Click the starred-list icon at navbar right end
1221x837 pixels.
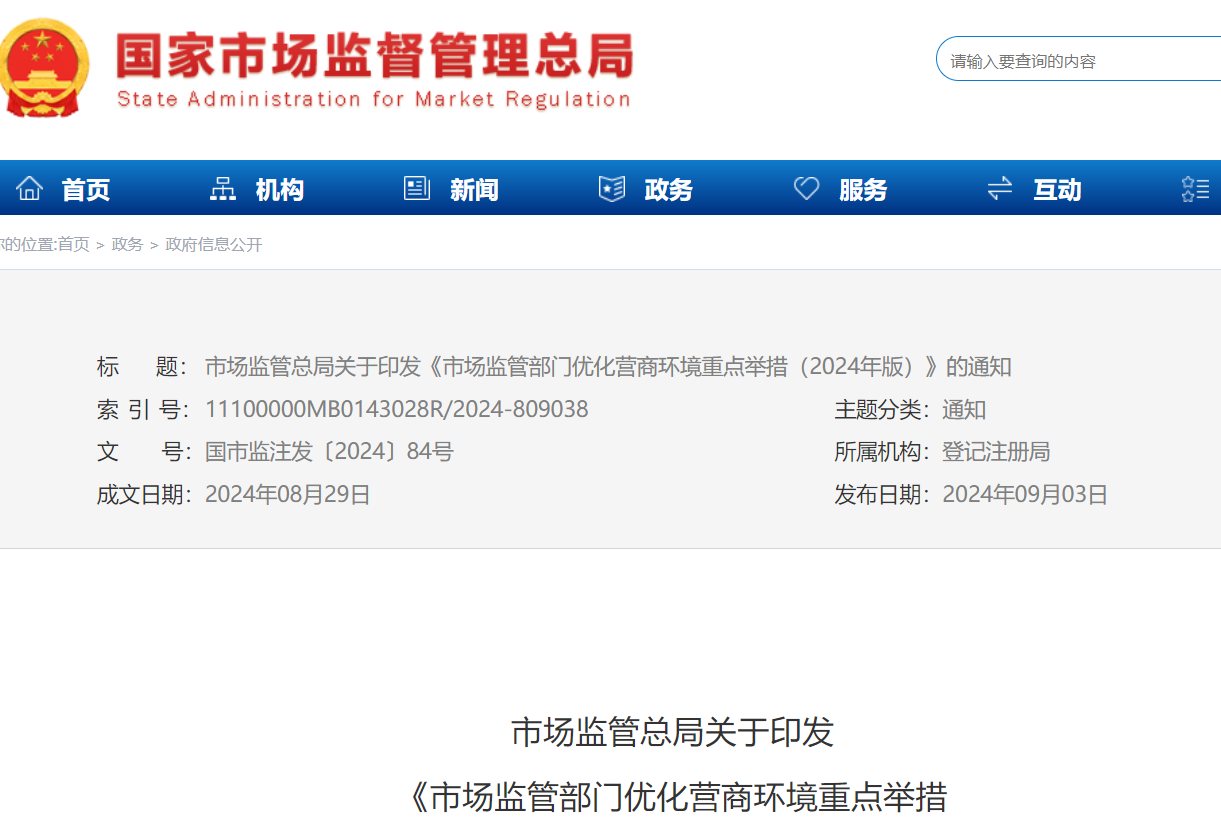1196,187
